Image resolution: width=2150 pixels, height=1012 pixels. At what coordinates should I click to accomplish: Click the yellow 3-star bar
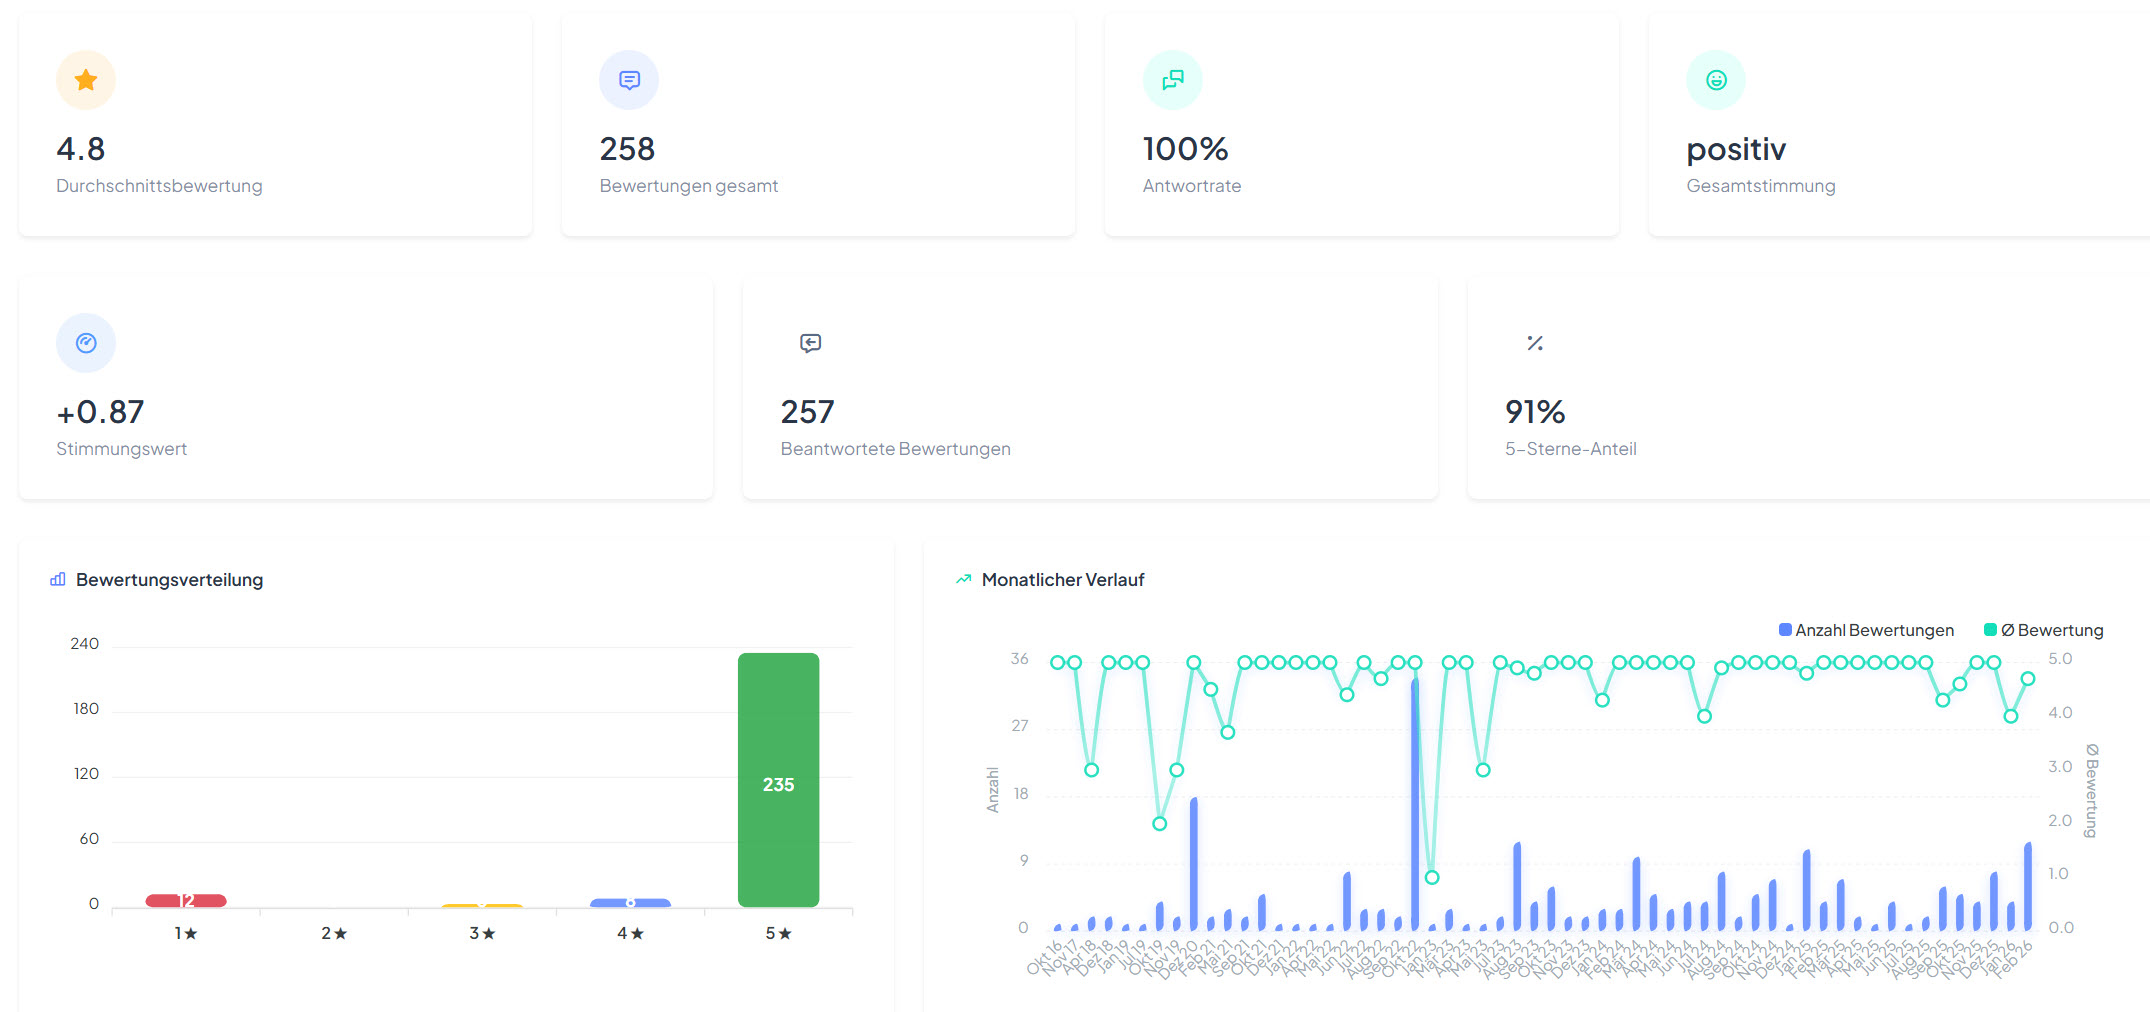click(x=482, y=906)
